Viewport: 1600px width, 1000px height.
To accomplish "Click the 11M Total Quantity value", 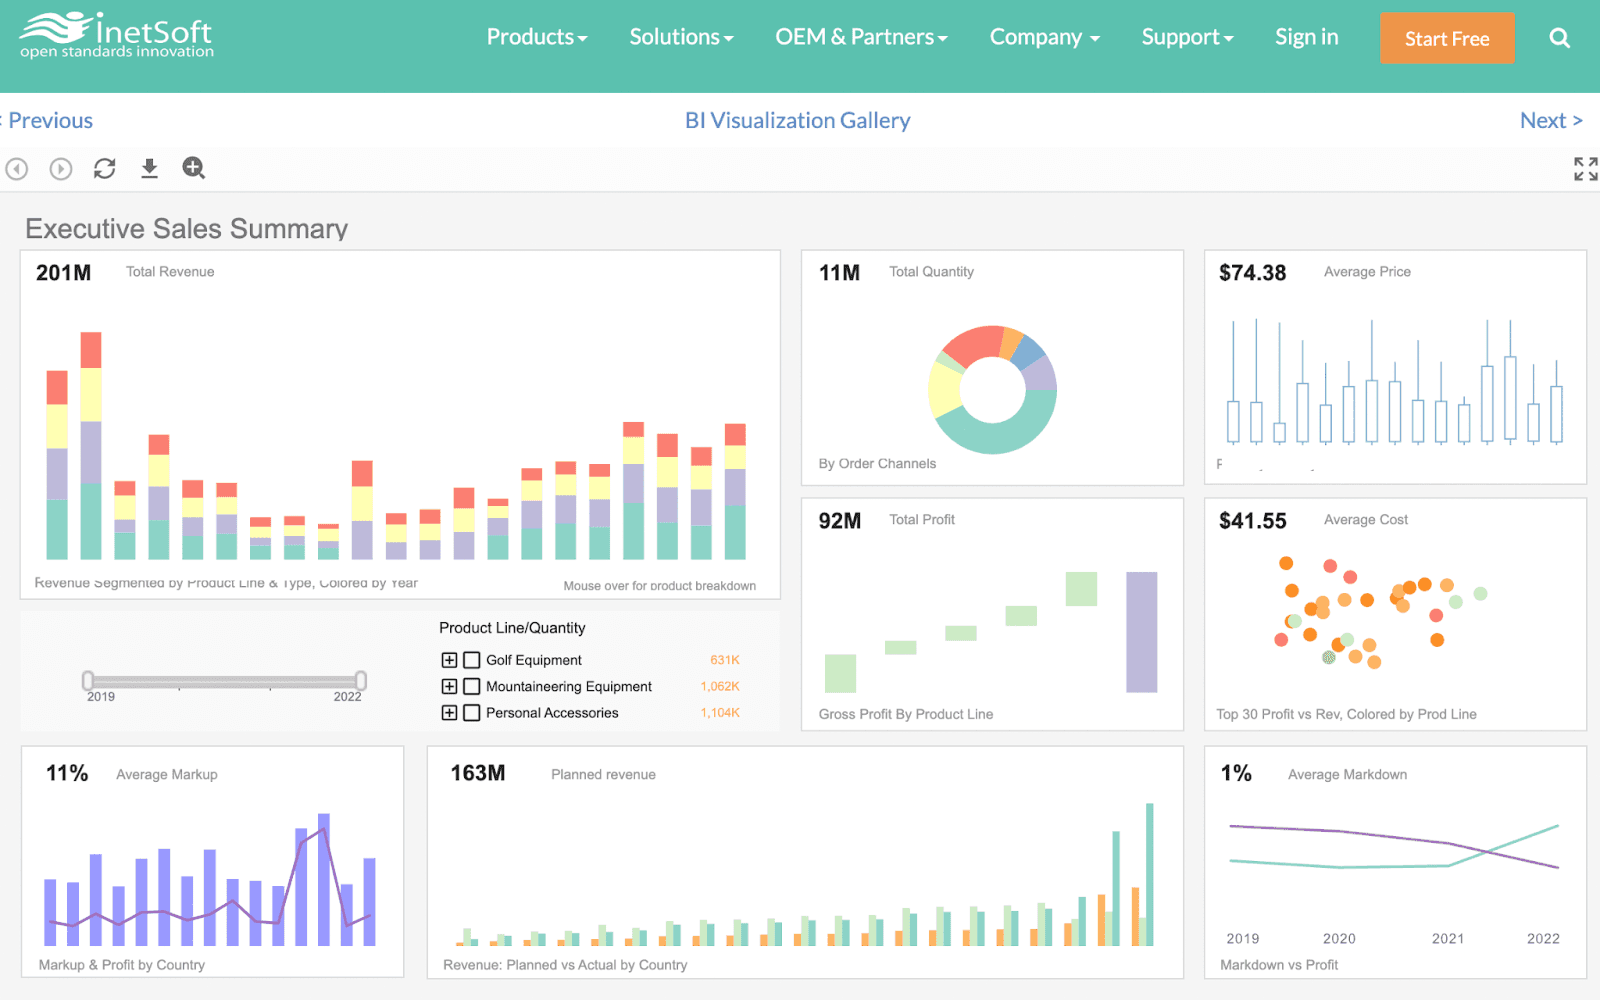I will pyautogui.click(x=839, y=273).
